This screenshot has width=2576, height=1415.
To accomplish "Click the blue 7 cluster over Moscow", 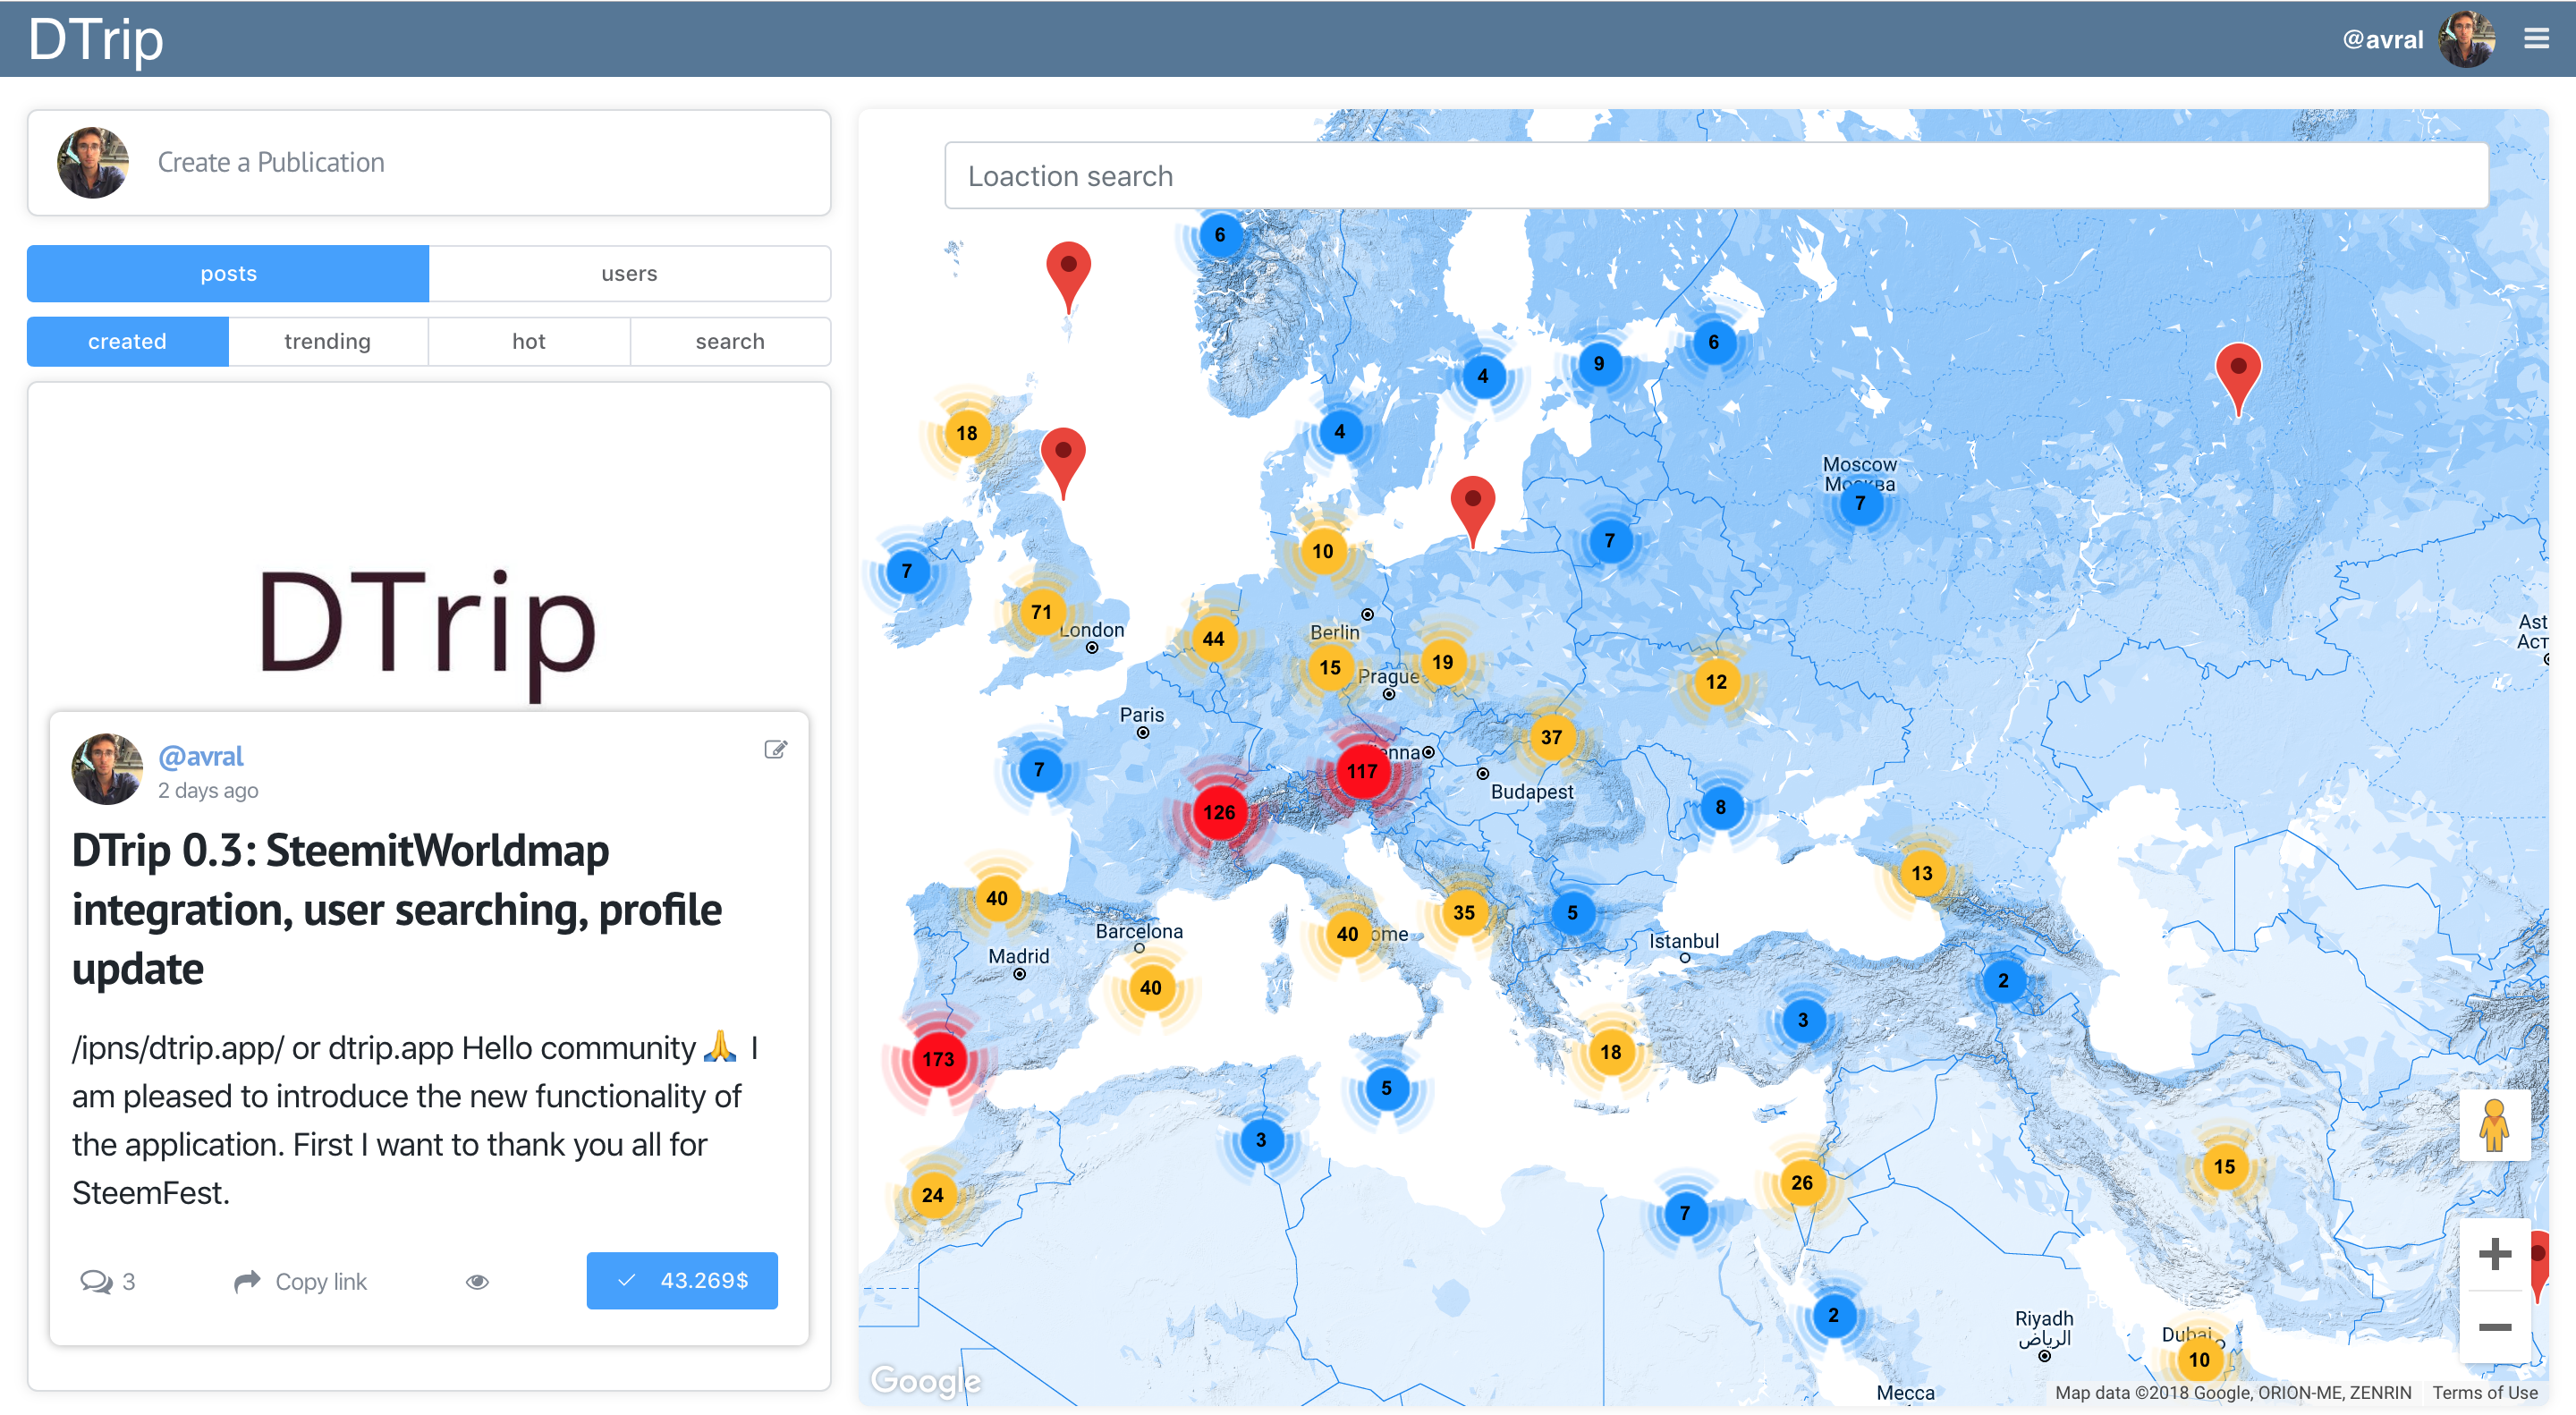I will (1860, 503).
